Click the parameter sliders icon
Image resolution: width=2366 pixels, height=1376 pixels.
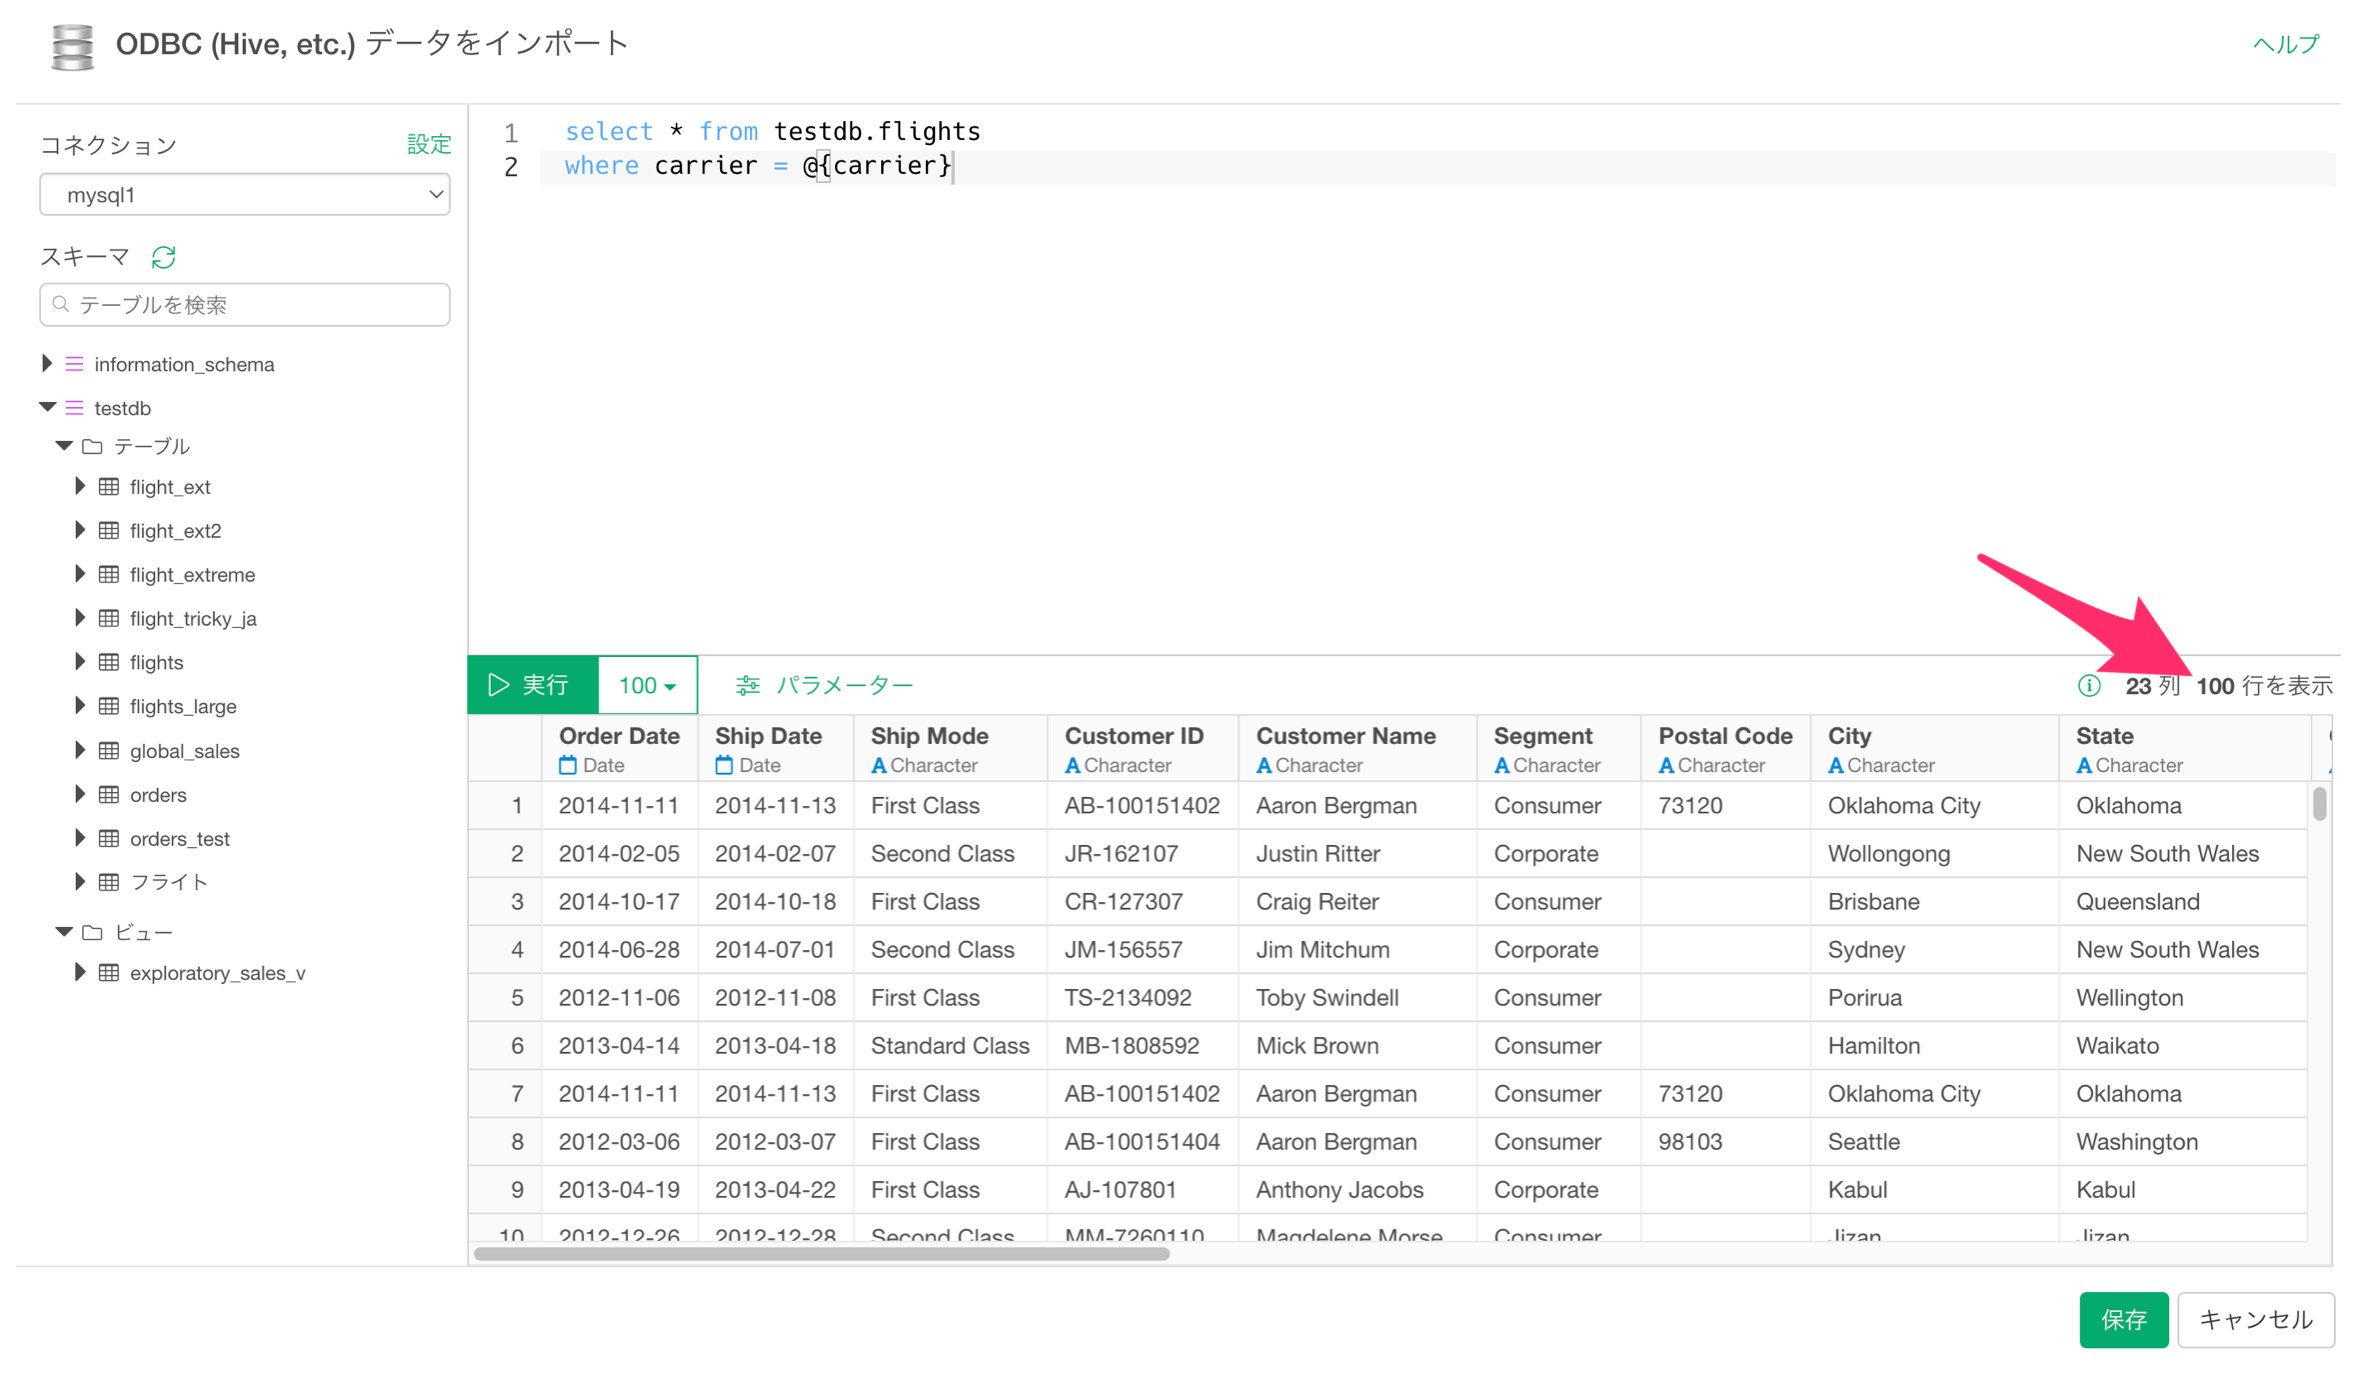pos(747,686)
